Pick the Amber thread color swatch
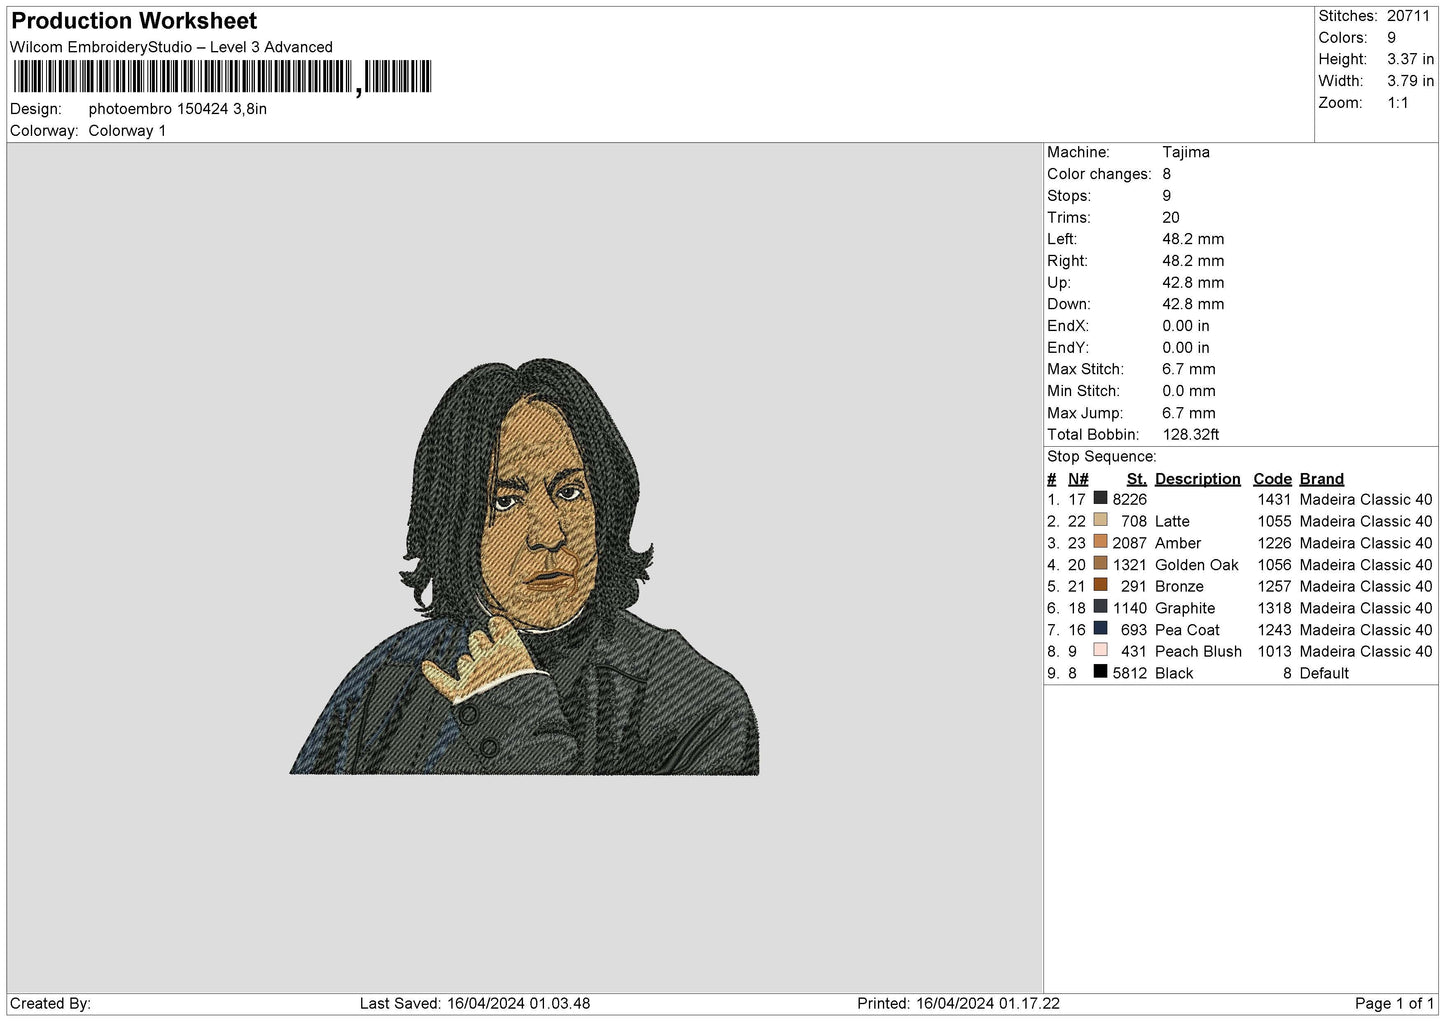Image resolution: width=1445 pixels, height=1021 pixels. pyautogui.click(x=1101, y=542)
